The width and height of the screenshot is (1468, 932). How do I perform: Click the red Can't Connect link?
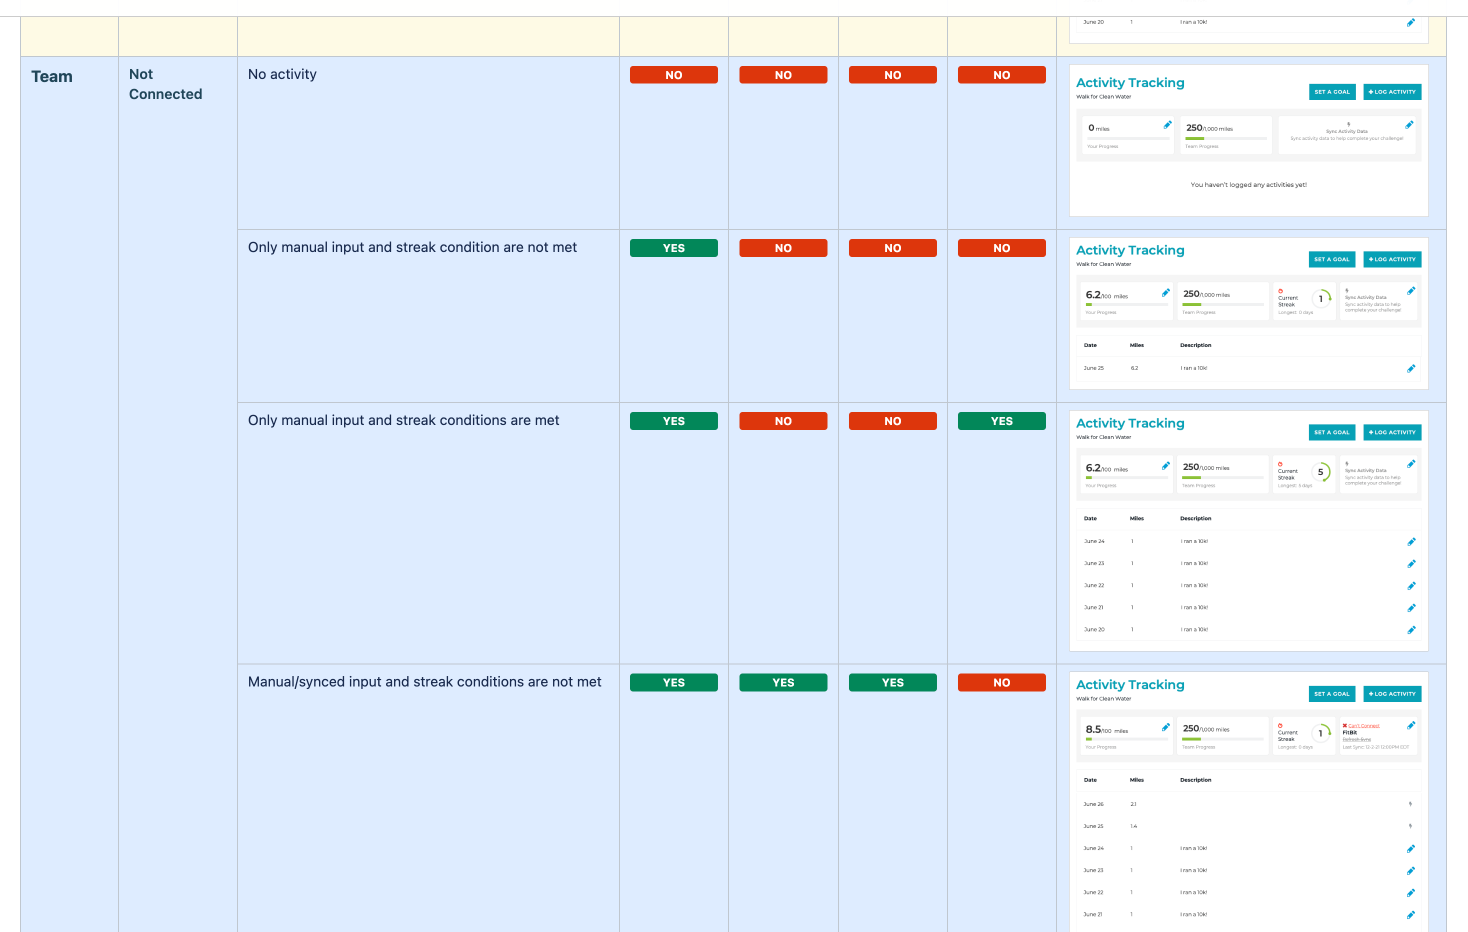point(1361,726)
